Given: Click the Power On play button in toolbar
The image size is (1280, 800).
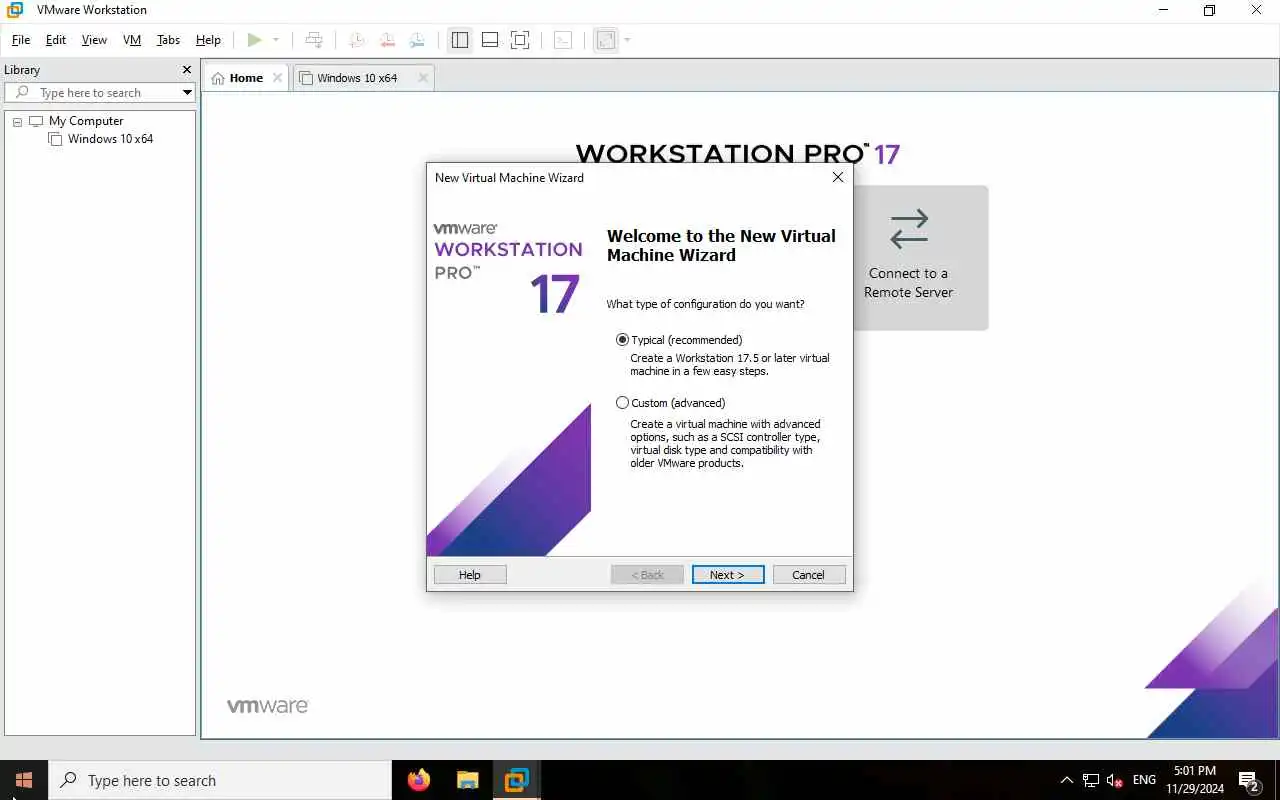Looking at the screenshot, I should (x=254, y=40).
